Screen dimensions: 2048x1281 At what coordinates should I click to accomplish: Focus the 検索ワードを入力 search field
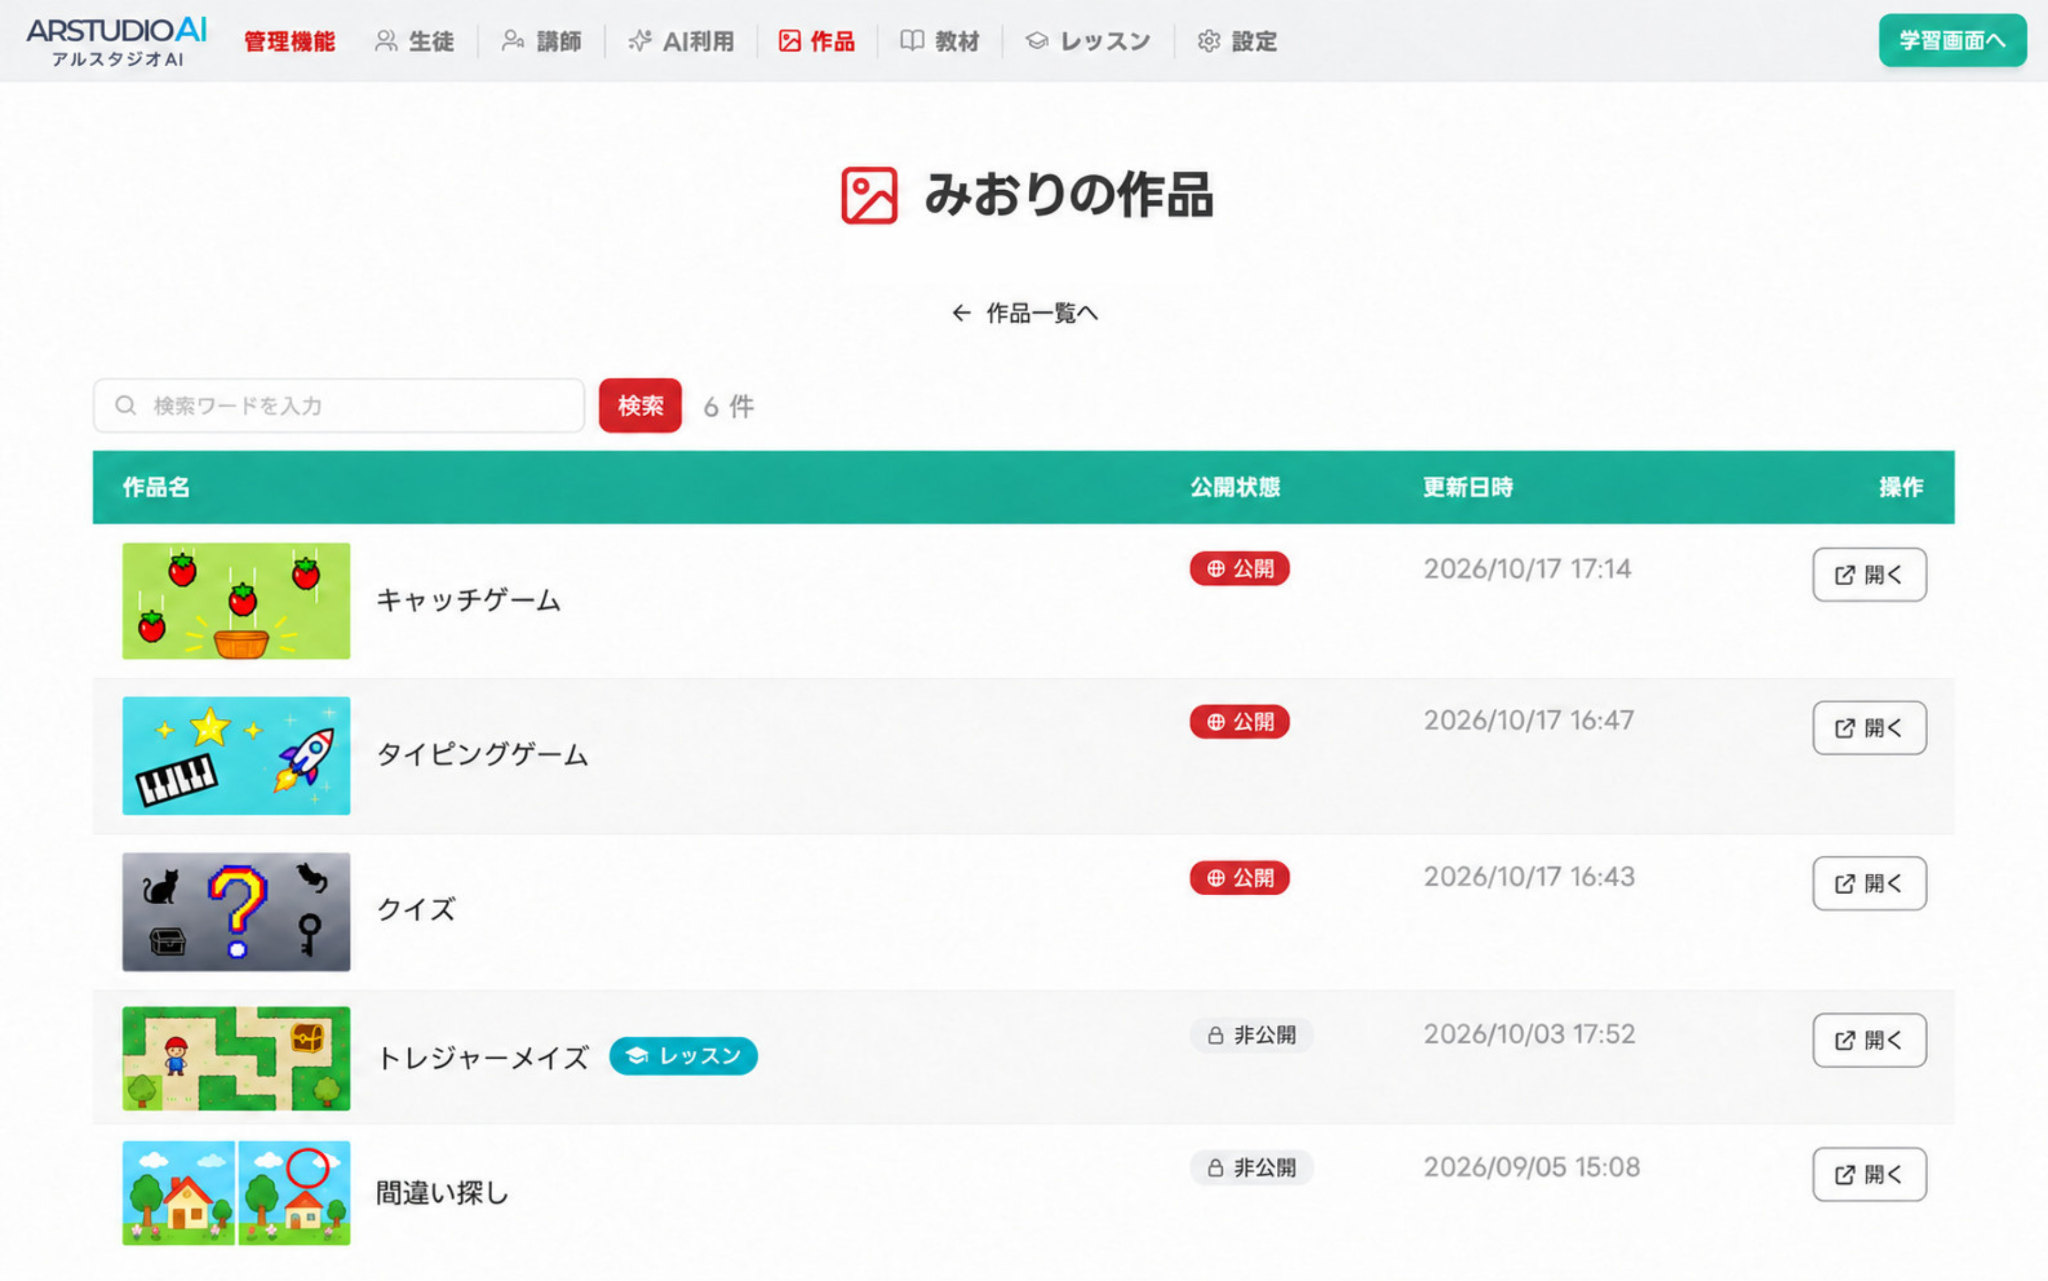pos(339,405)
